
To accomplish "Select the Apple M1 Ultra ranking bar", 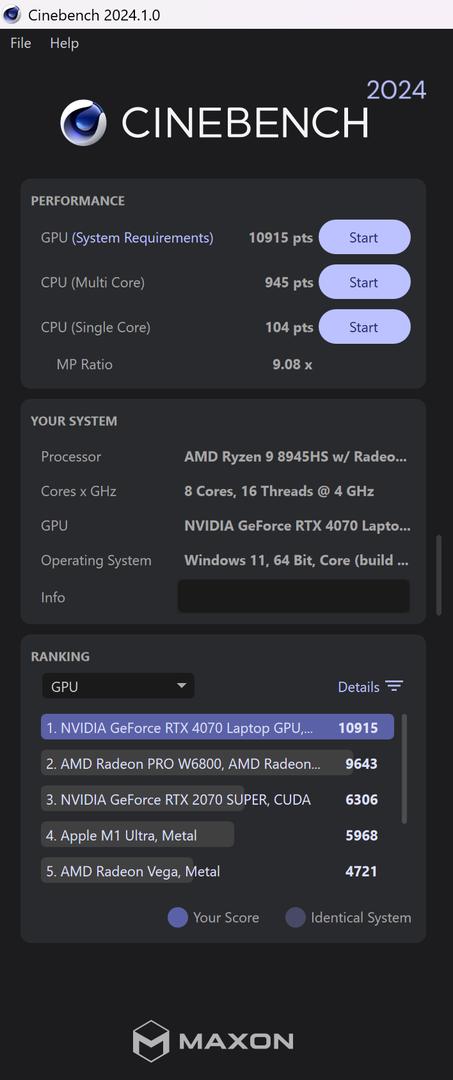I will coord(138,835).
